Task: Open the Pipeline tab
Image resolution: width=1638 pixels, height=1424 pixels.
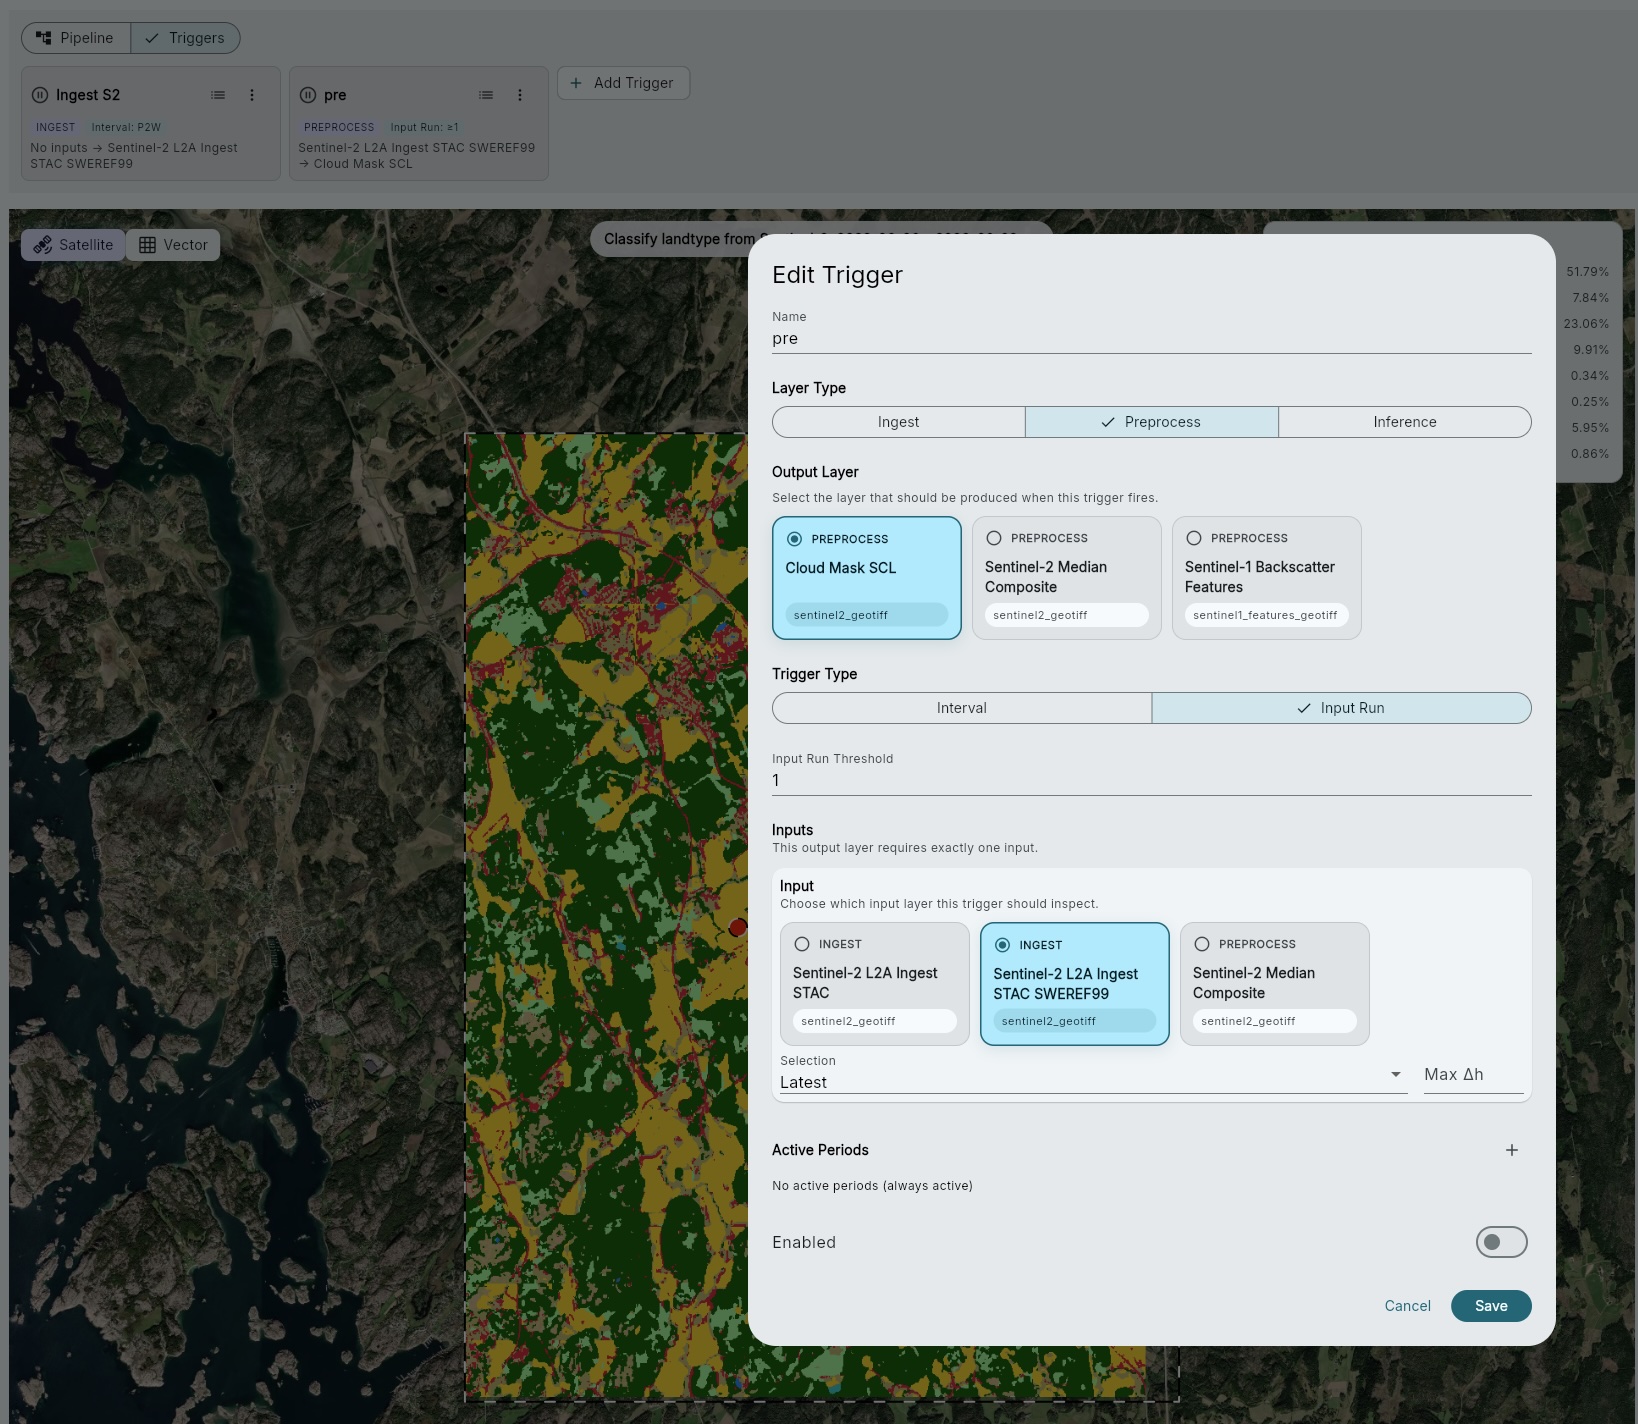Action: pyautogui.click(x=76, y=38)
